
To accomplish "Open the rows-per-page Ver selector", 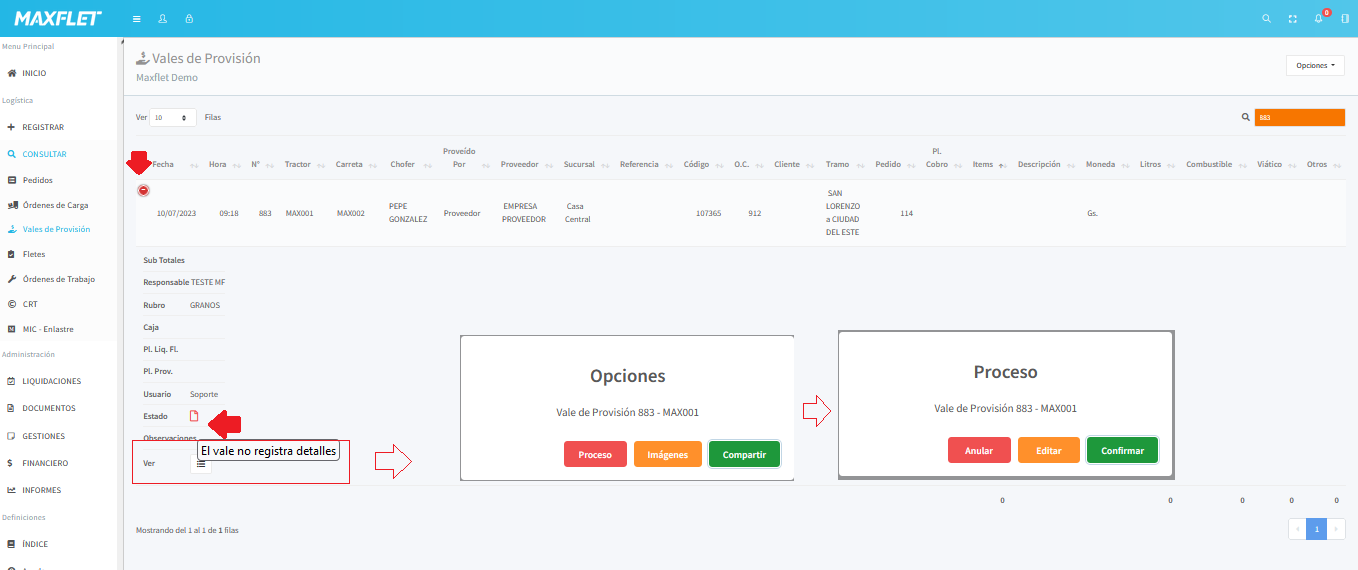I will [173, 117].
